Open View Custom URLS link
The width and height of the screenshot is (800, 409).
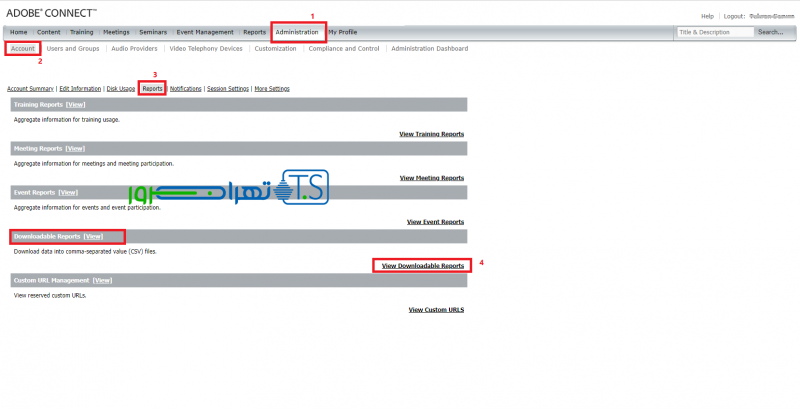436,310
